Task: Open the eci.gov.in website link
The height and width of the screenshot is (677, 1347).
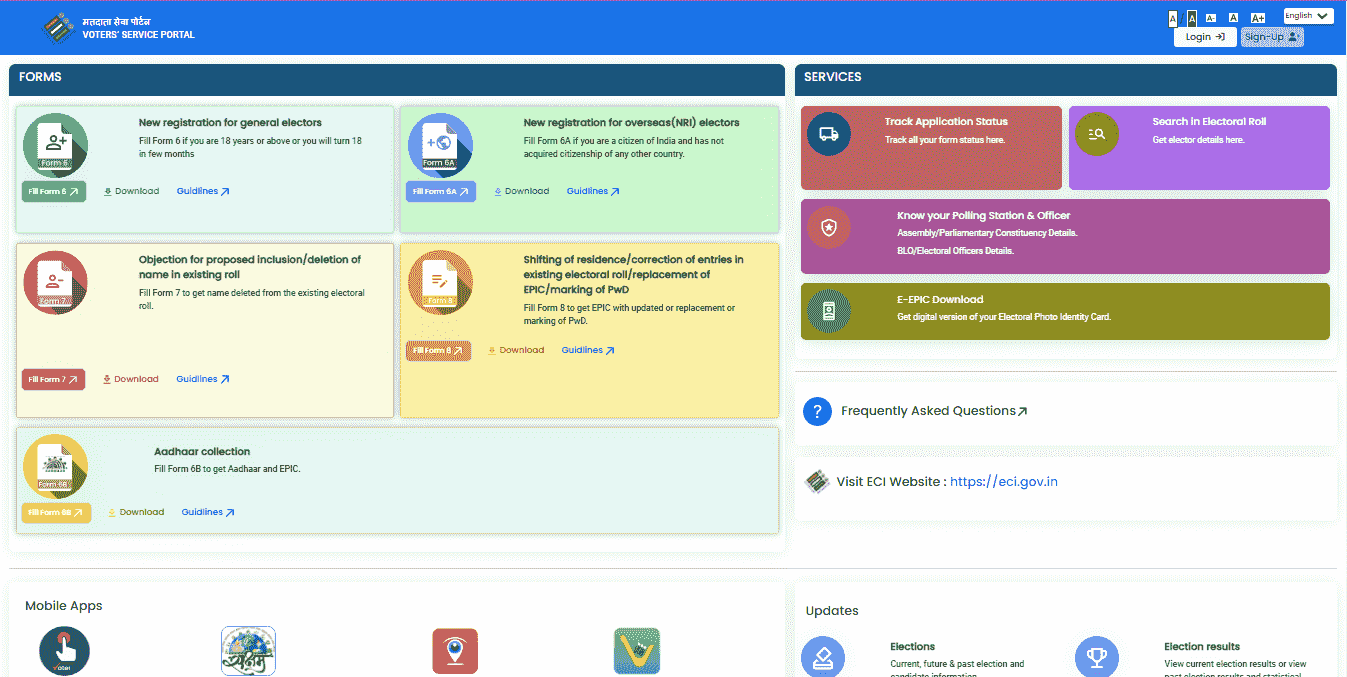Action: pyautogui.click(x=1003, y=482)
